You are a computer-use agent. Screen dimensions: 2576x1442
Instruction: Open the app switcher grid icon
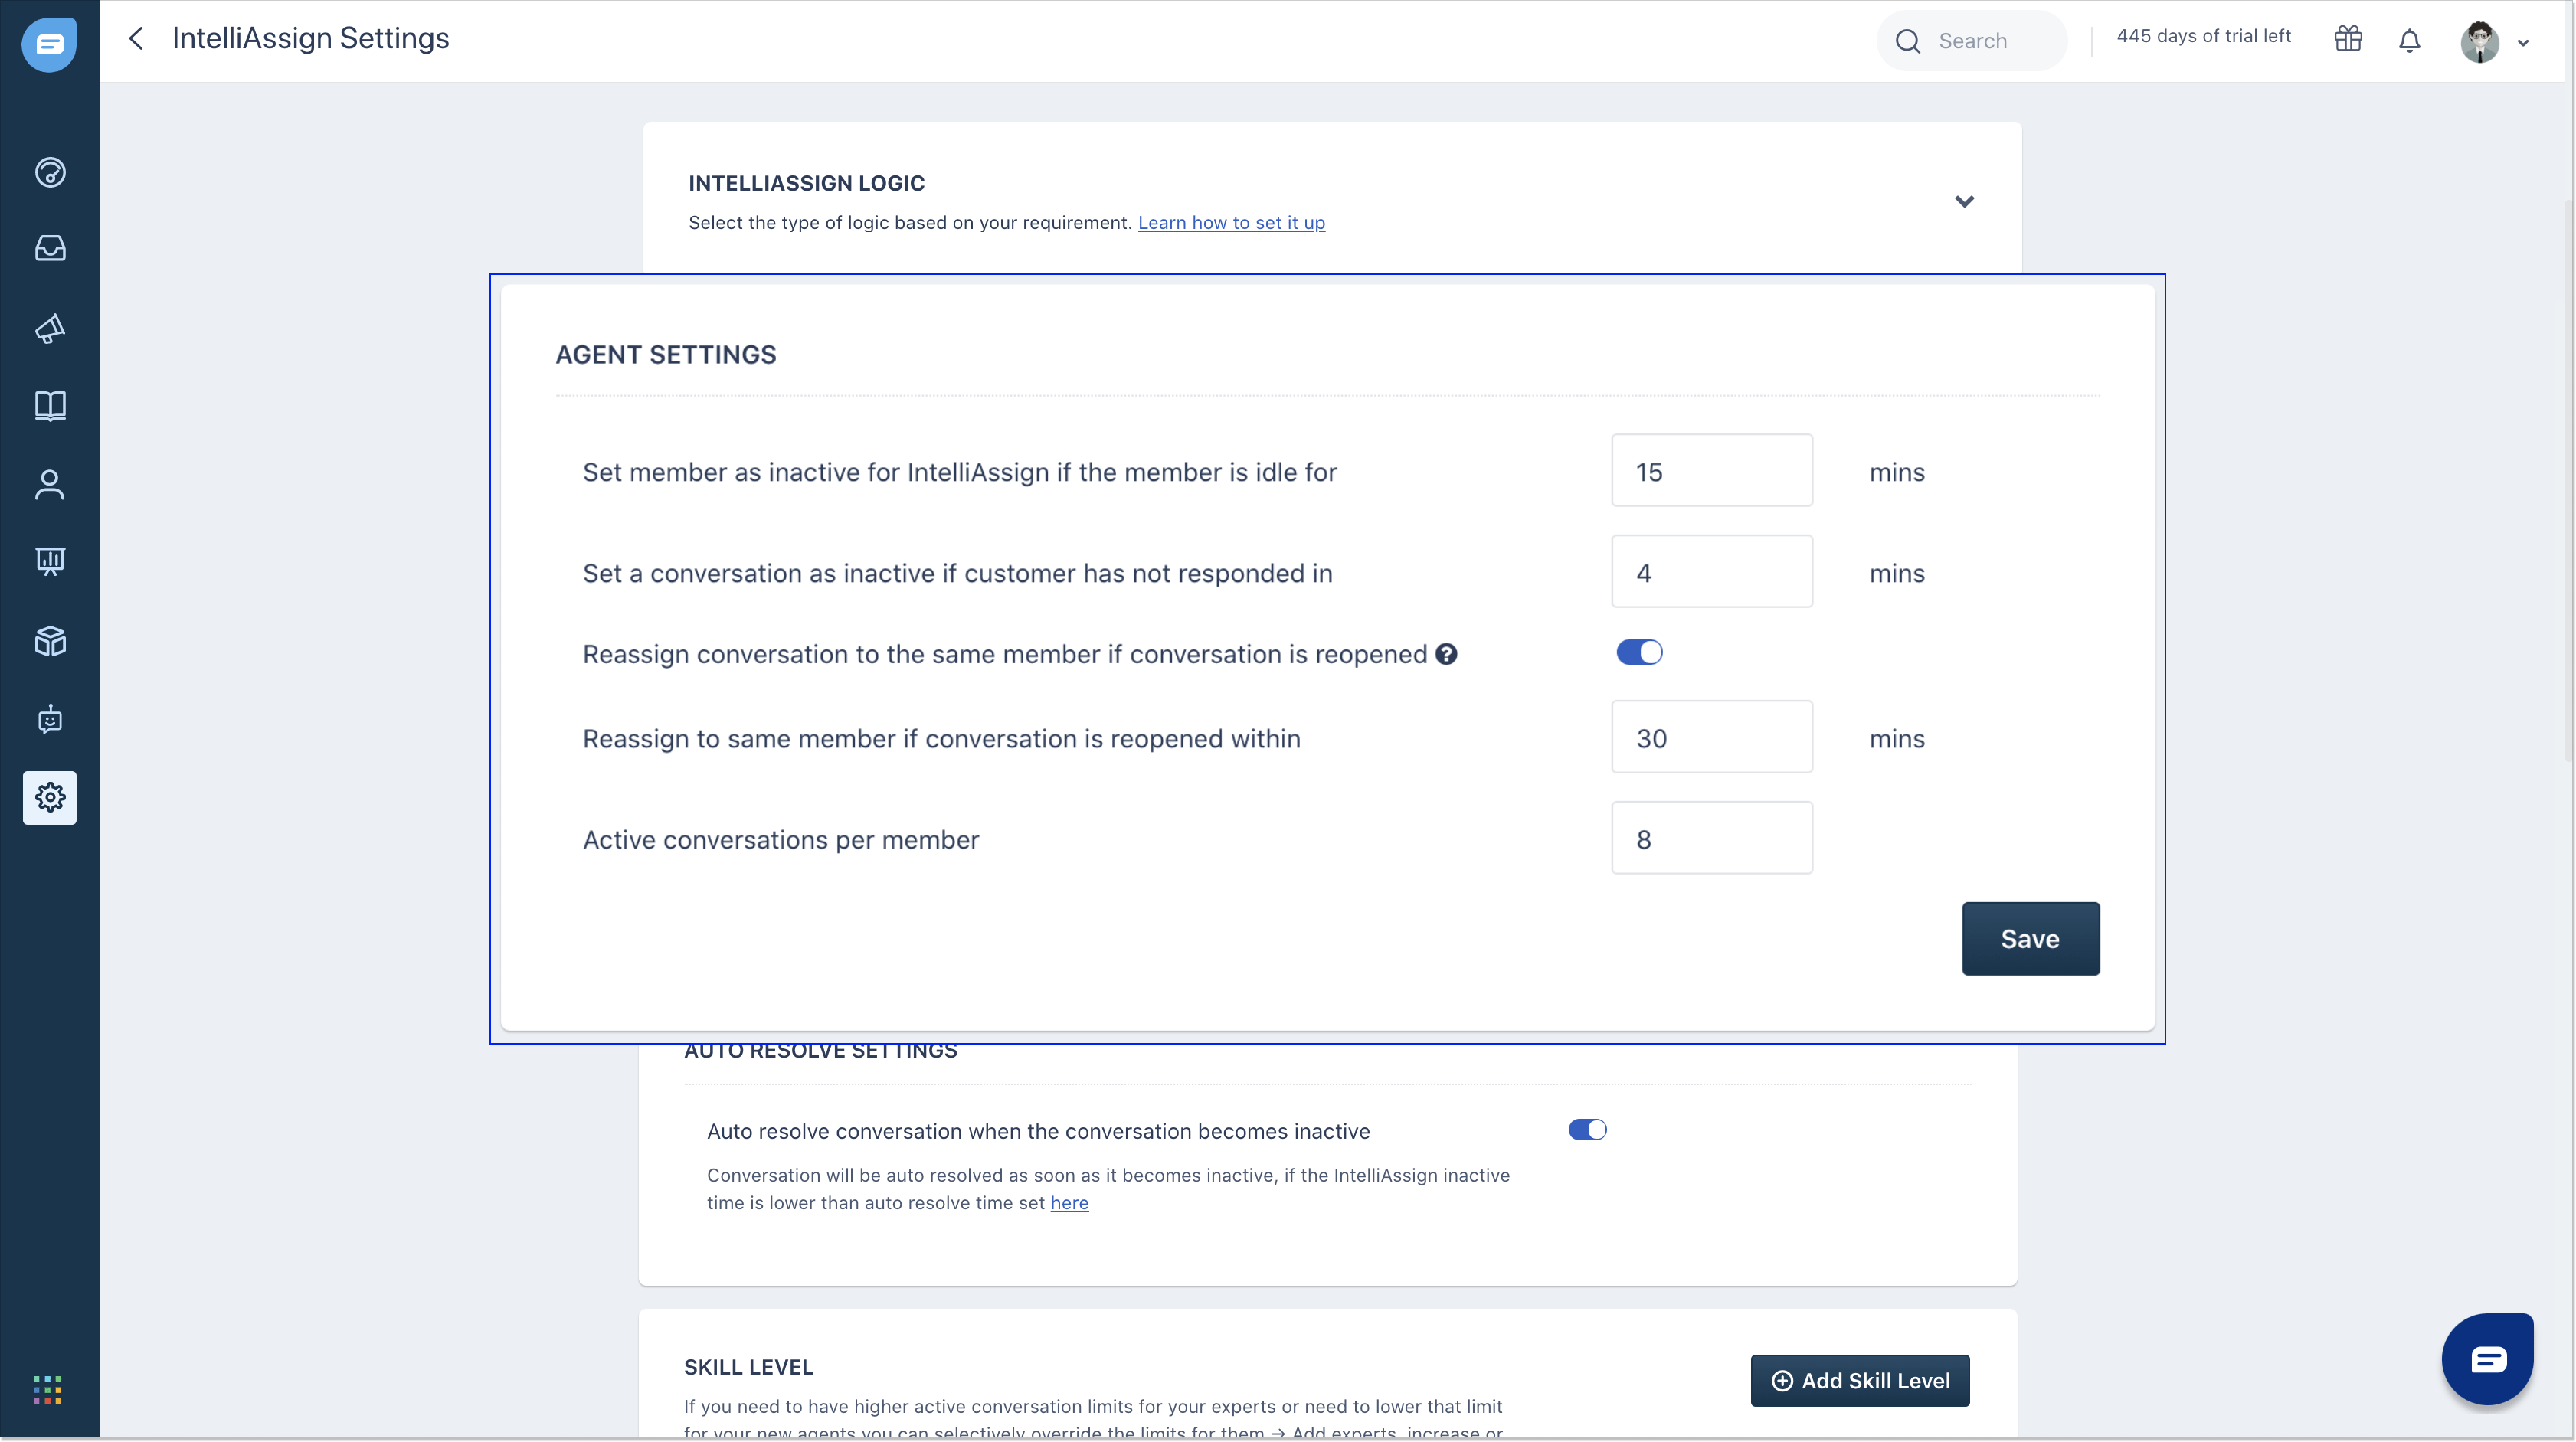pos(48,1389)
